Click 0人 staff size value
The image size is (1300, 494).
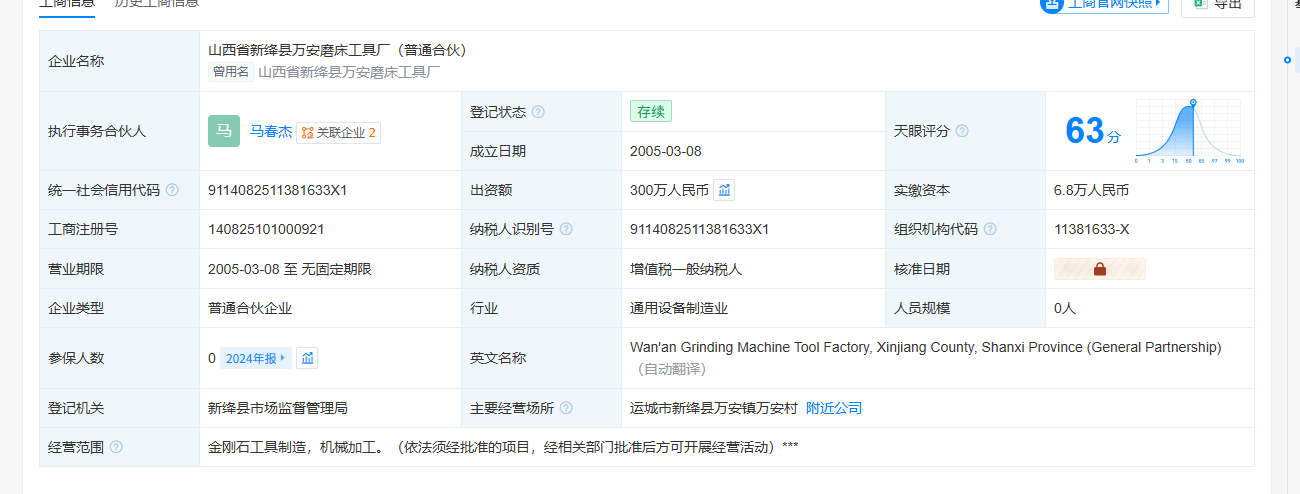pyautogui.click(x=1065, y=308)
